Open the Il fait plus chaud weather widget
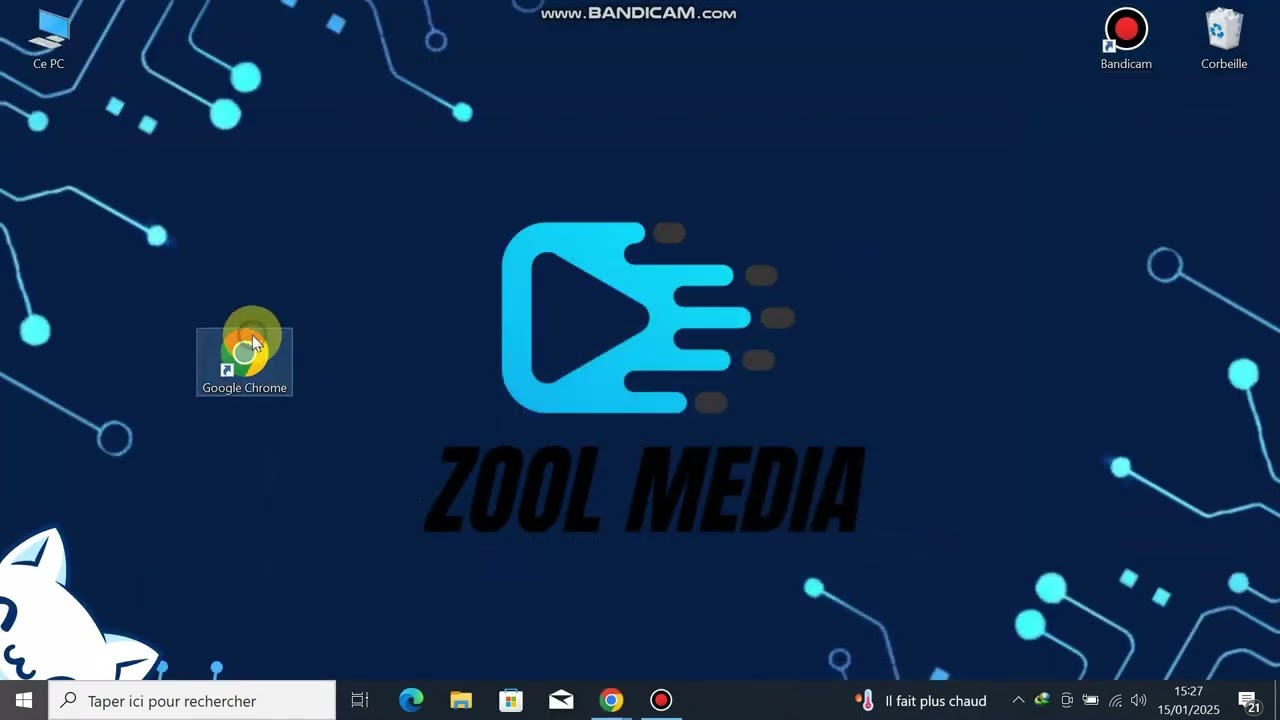 pos(921,700)
